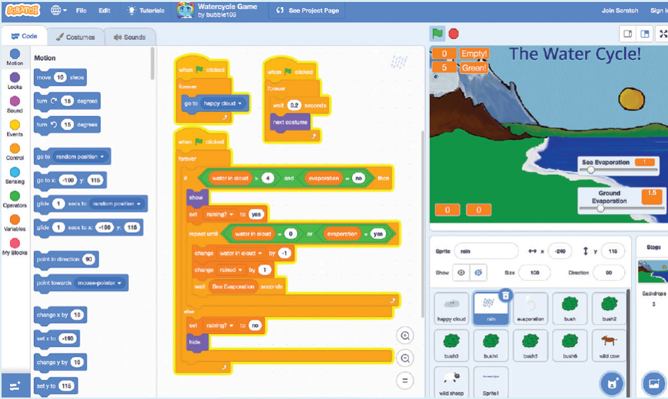Viewport: 668px width, 399px height.
Task: Click the 'move 10 steps' palette block
Action: (60, 78)
